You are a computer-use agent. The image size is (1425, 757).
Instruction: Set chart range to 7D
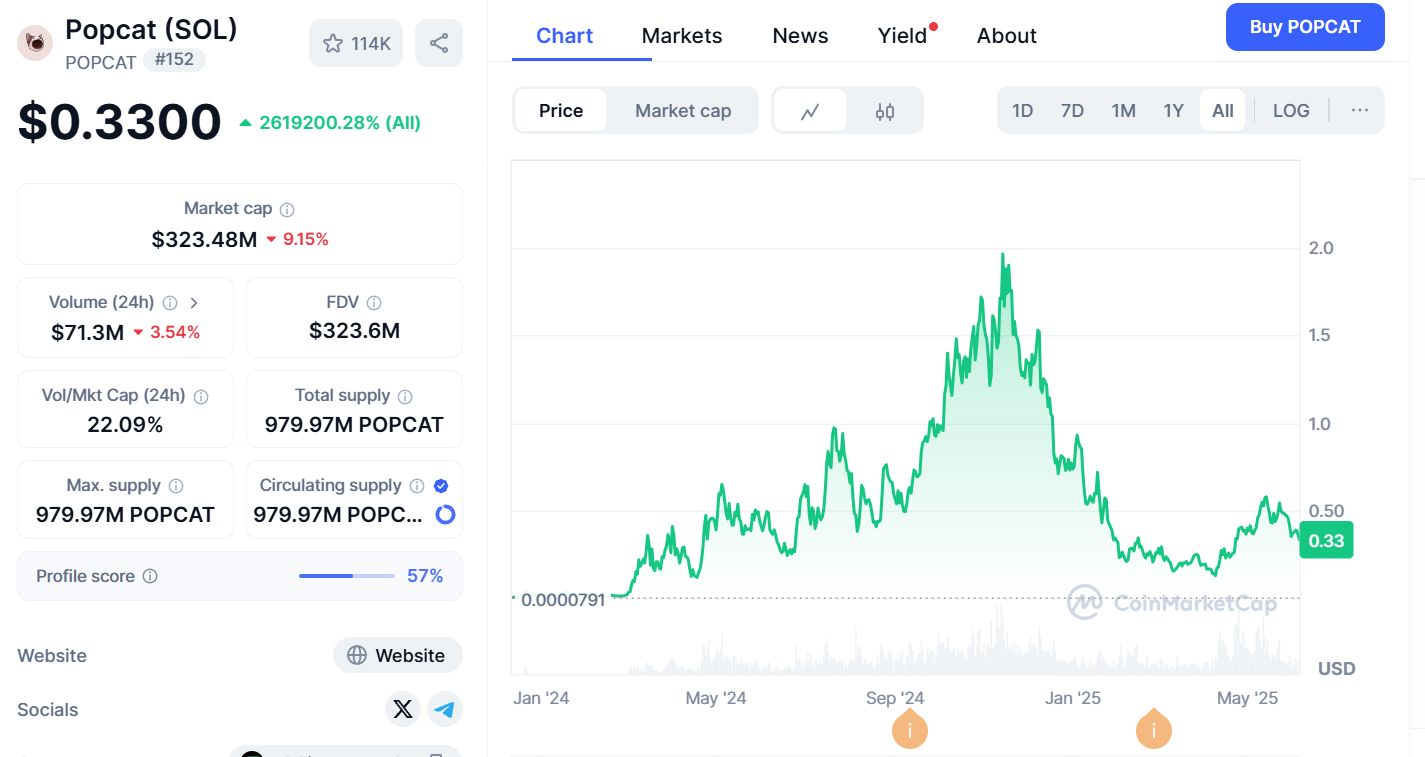[1072, 110]
